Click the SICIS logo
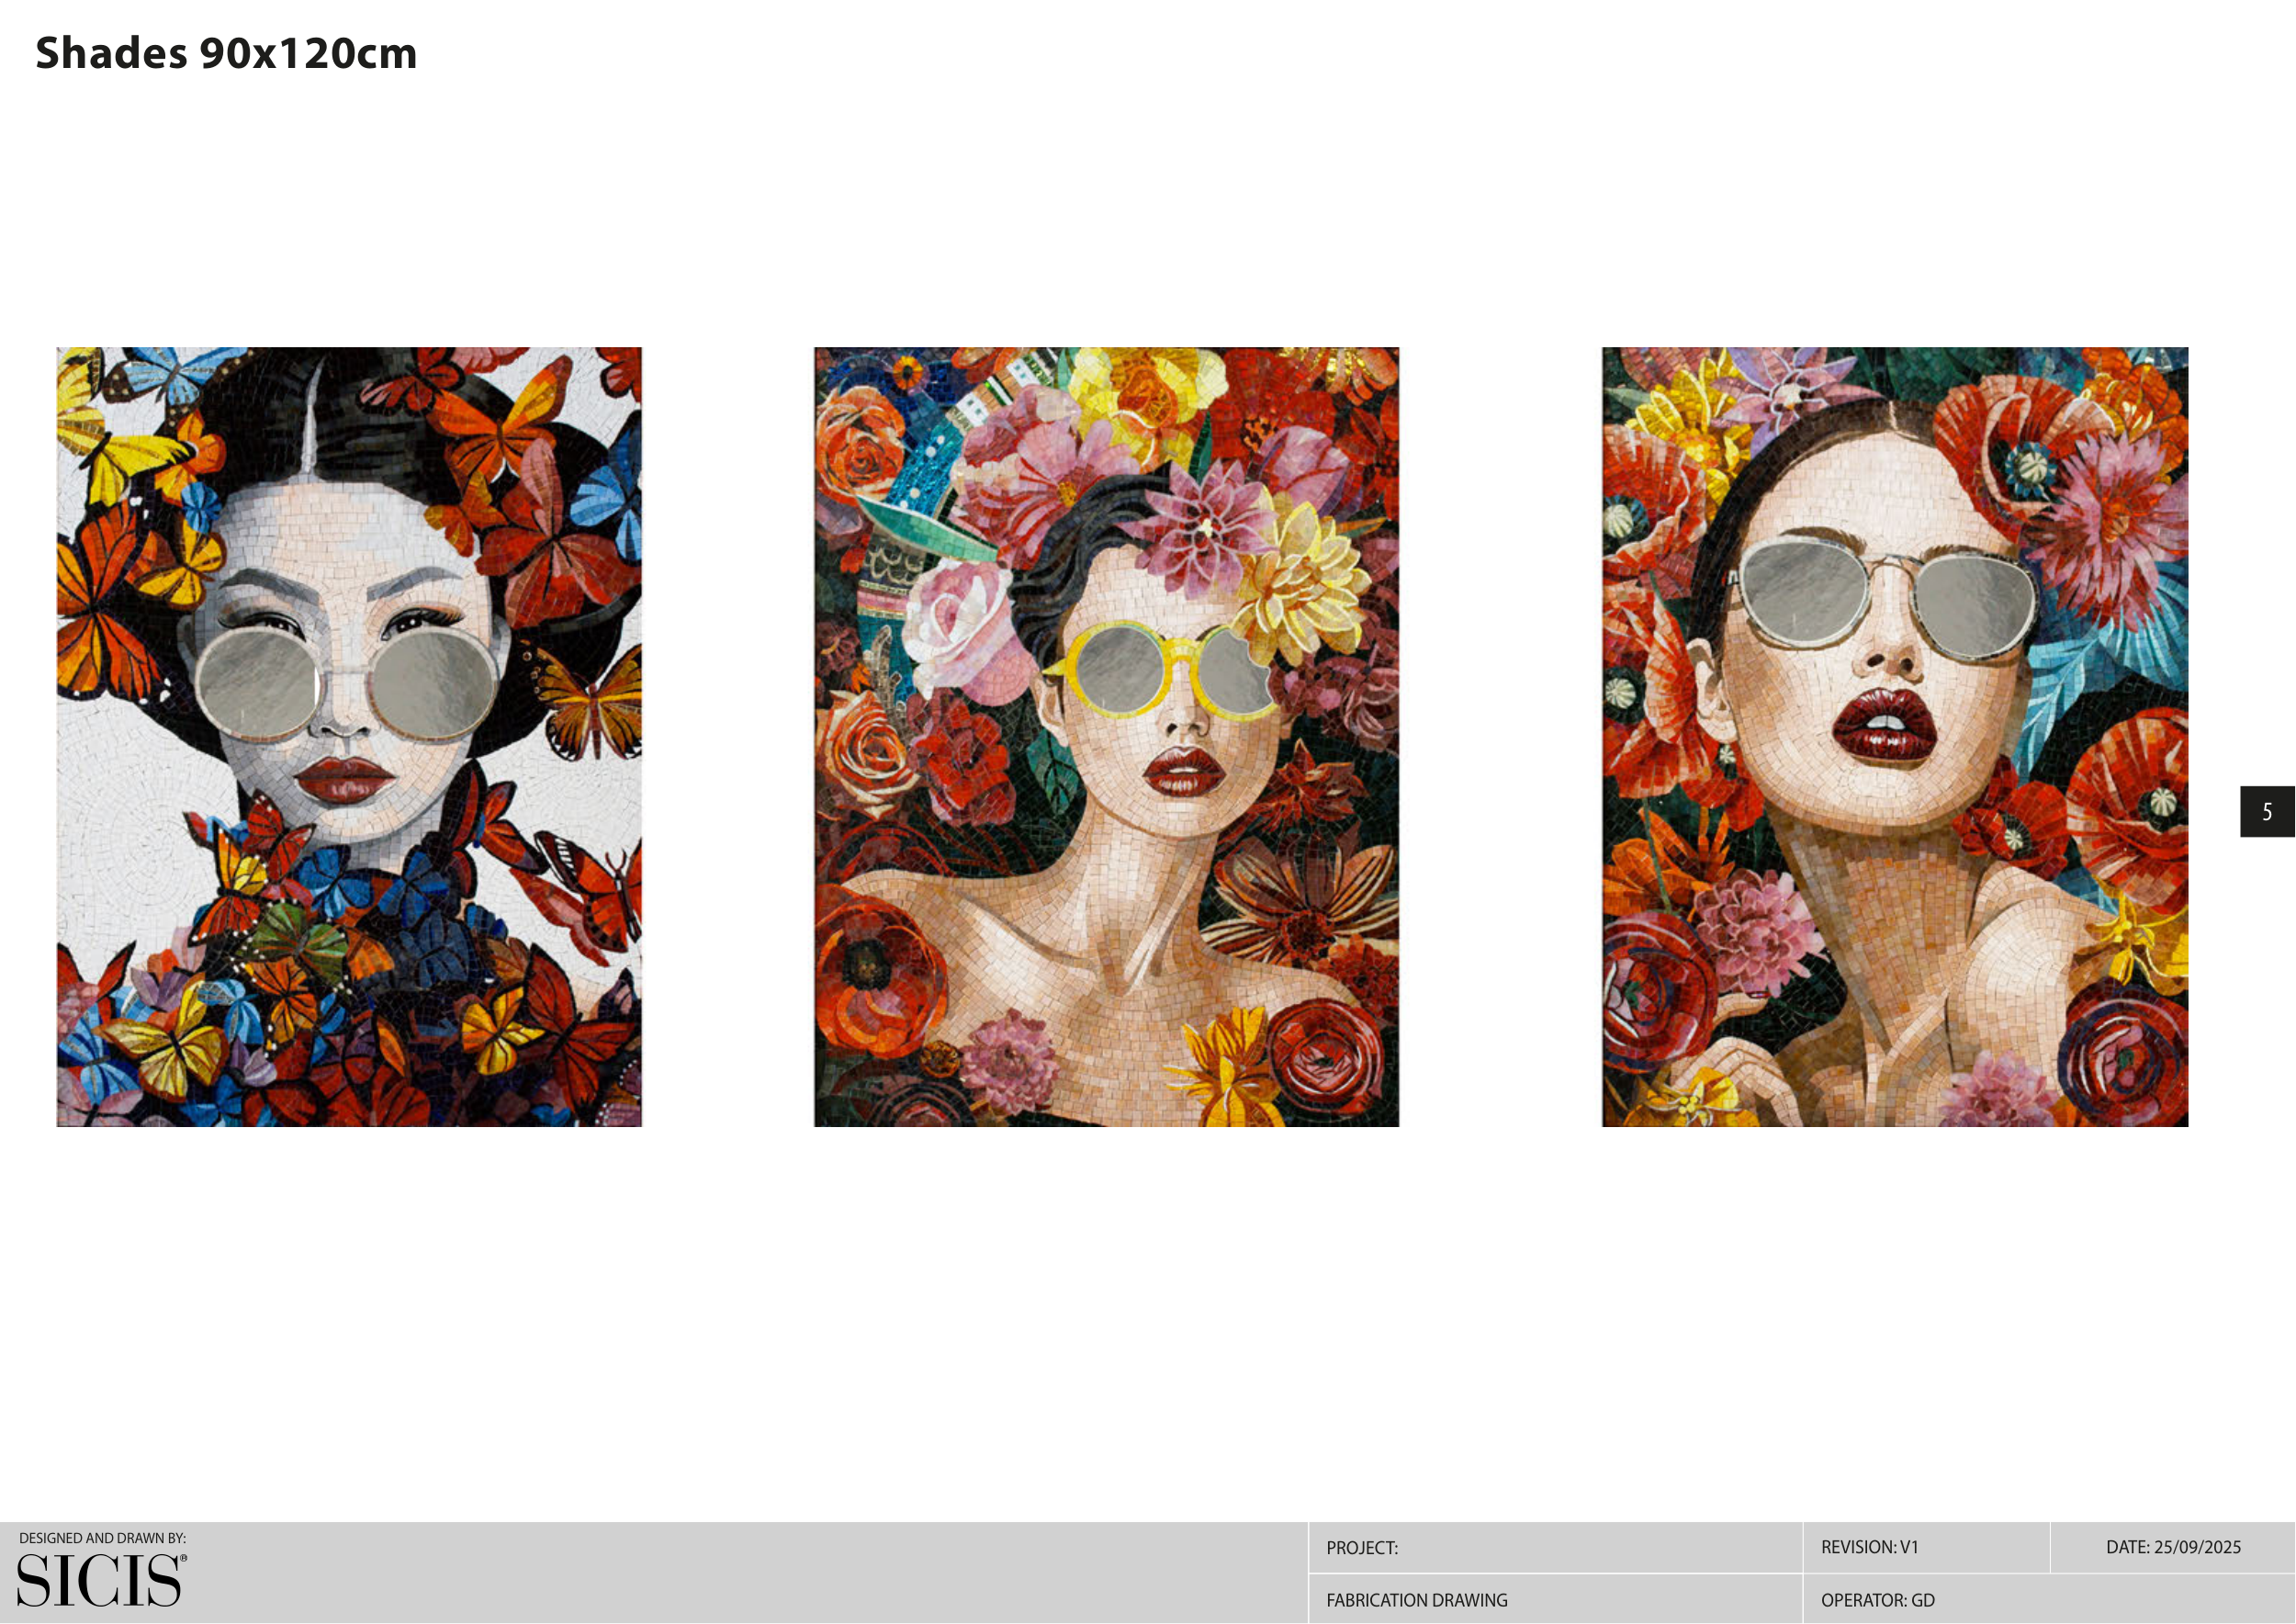The width and height of the screenshot is (2296, 1624). [x=100, y=1580]
